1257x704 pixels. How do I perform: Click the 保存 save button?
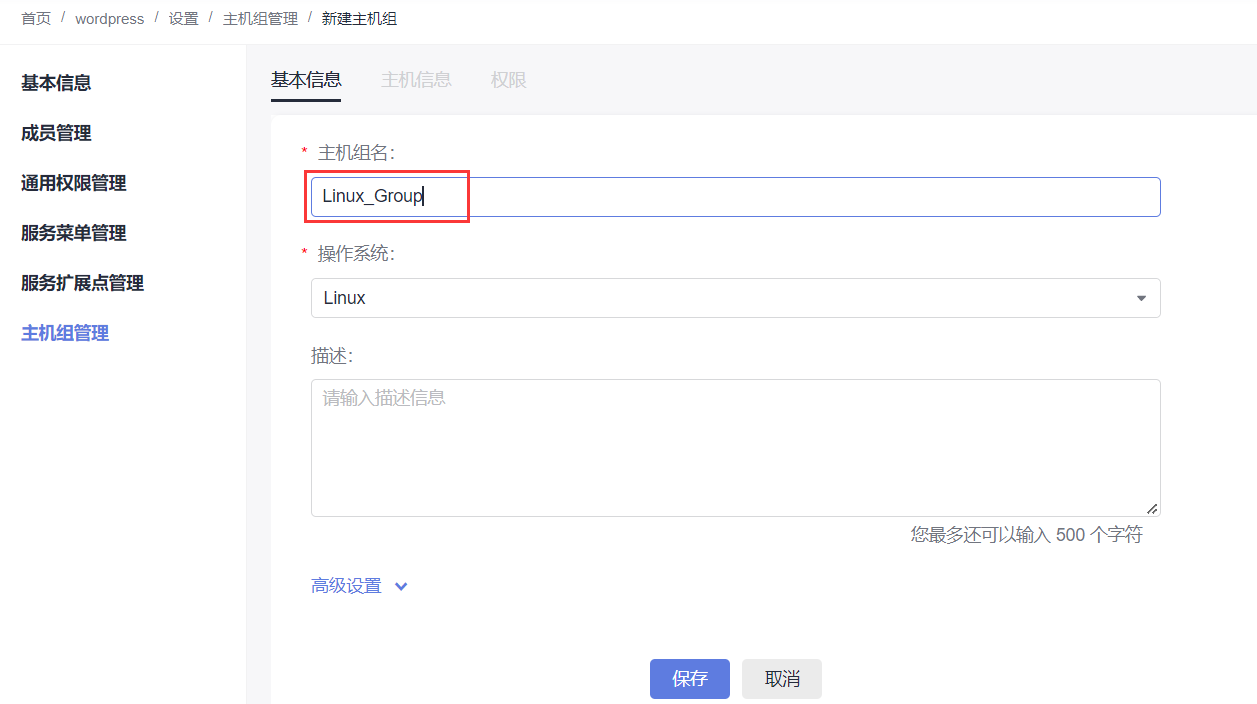(690, 679)
